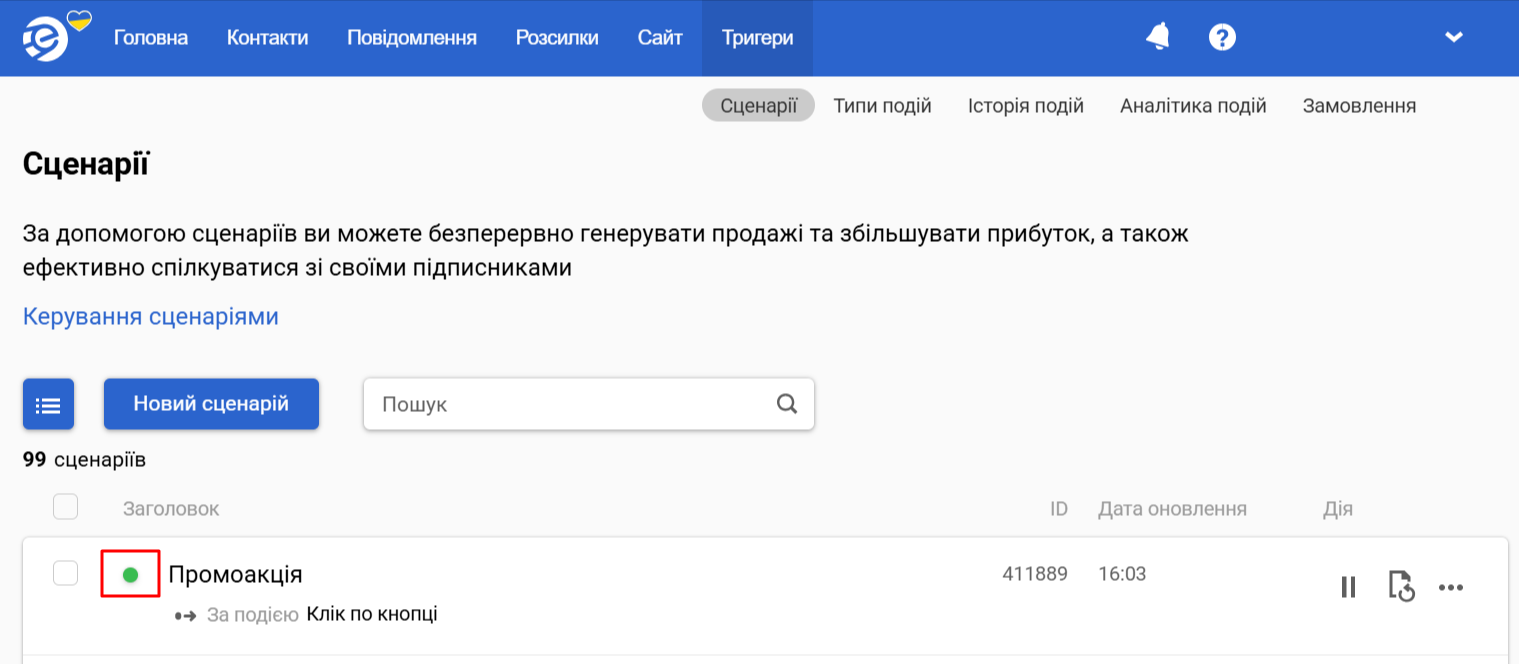Switch to the Аналітика подій tab

pos(1193,106)
